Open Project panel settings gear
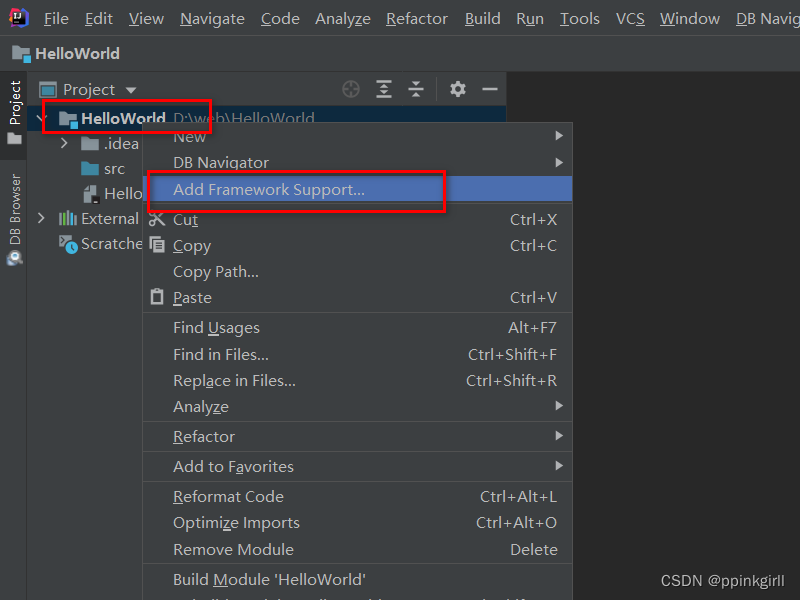The image size is (800, 600). (458, 89)
